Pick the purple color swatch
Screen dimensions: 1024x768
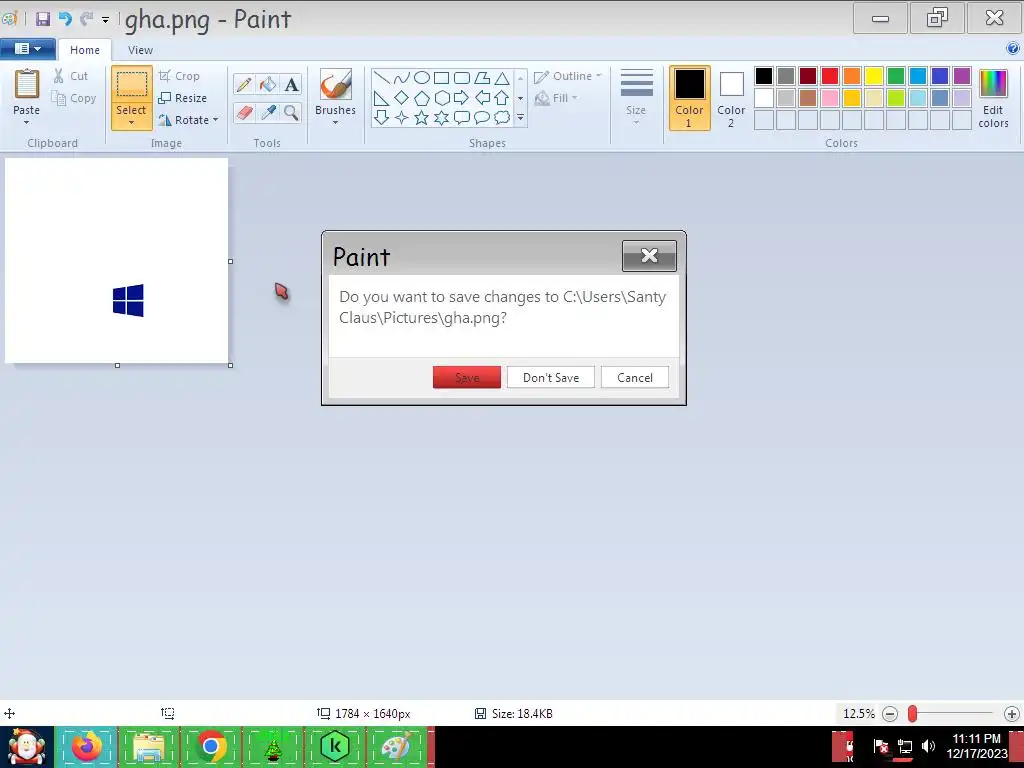point(962,76)
